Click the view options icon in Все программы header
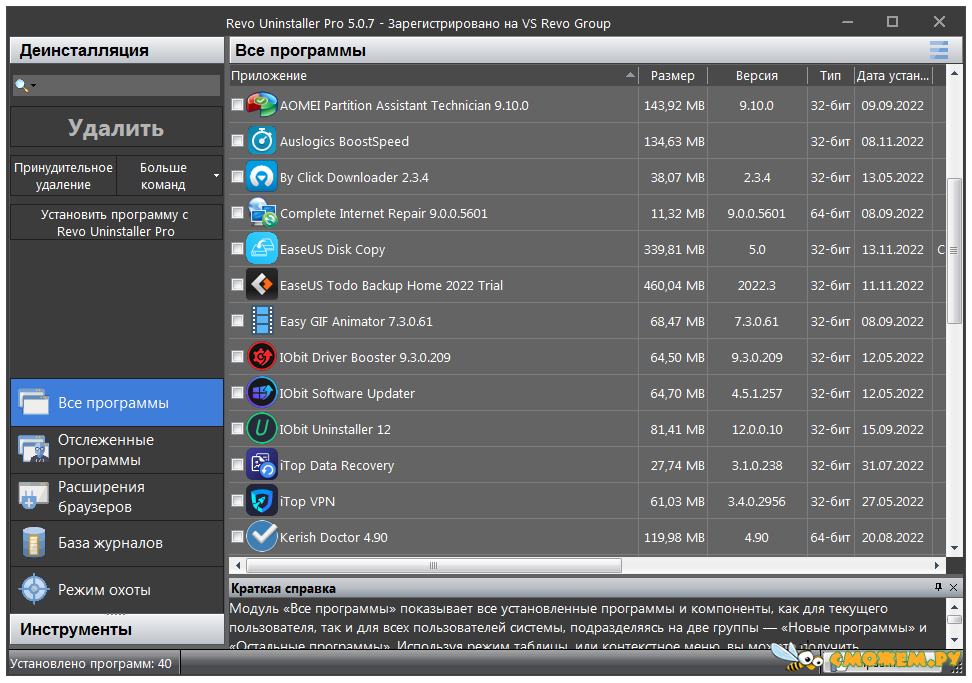Viewport: 972px width, 683px height. click(x=939, y=50)
